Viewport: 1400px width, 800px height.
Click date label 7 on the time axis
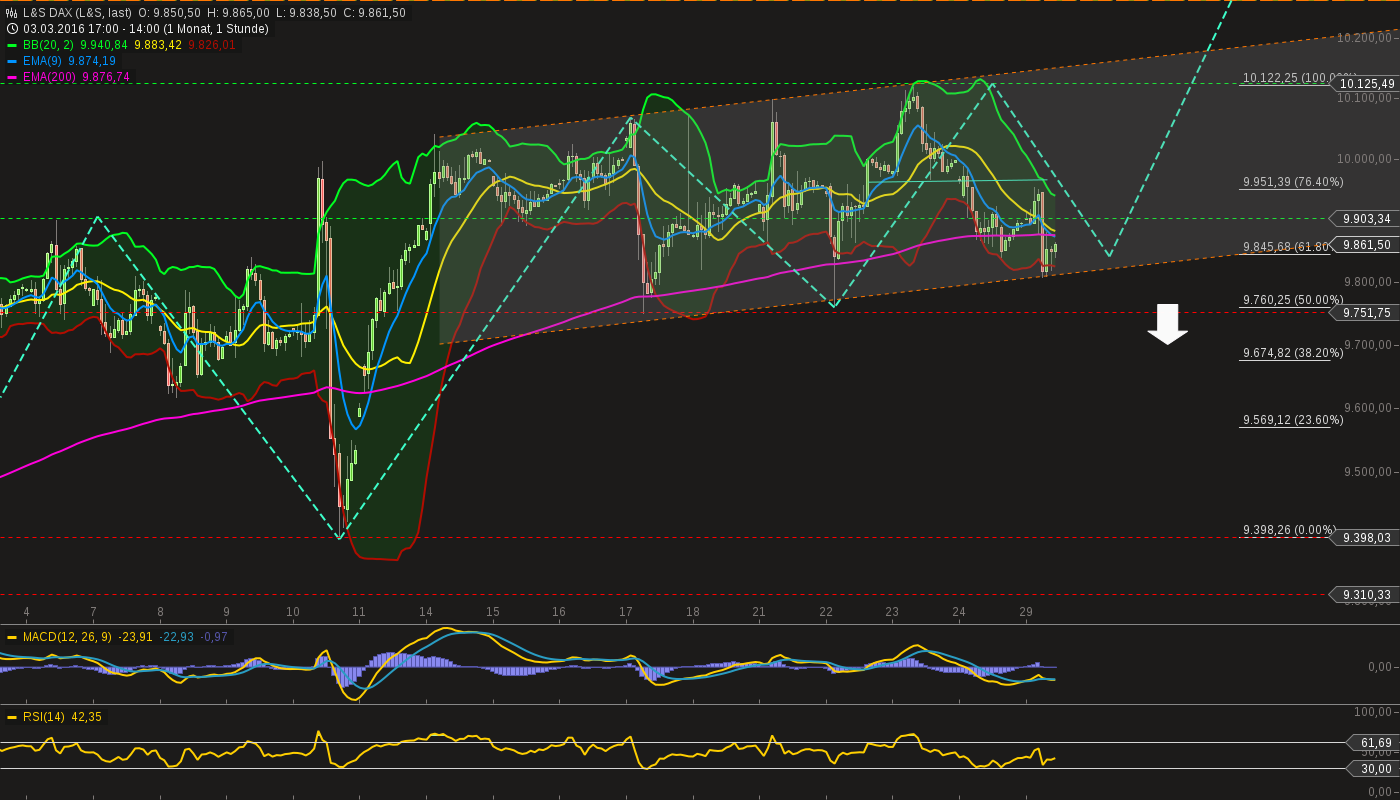tap(93, 612)
